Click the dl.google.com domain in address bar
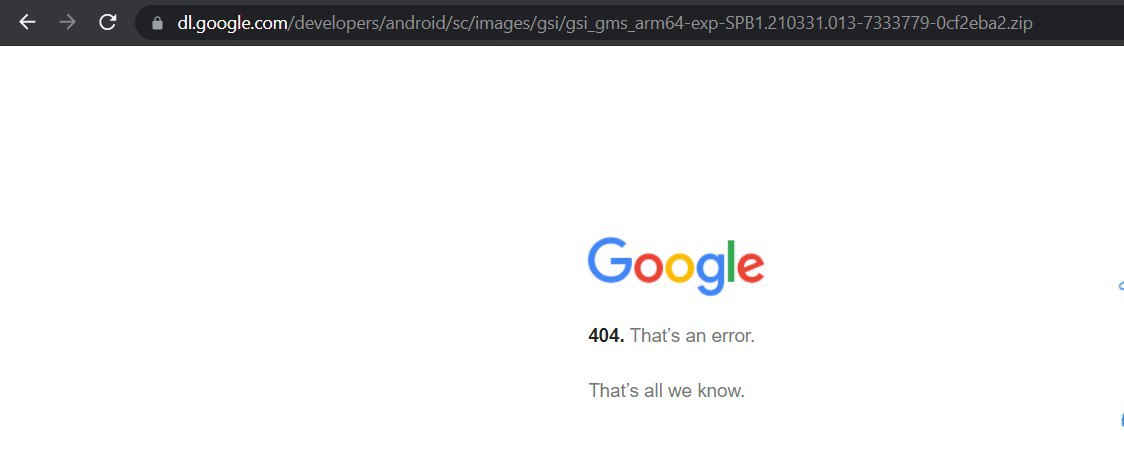This screenshot has width=1124, height=455. [232, 23]
